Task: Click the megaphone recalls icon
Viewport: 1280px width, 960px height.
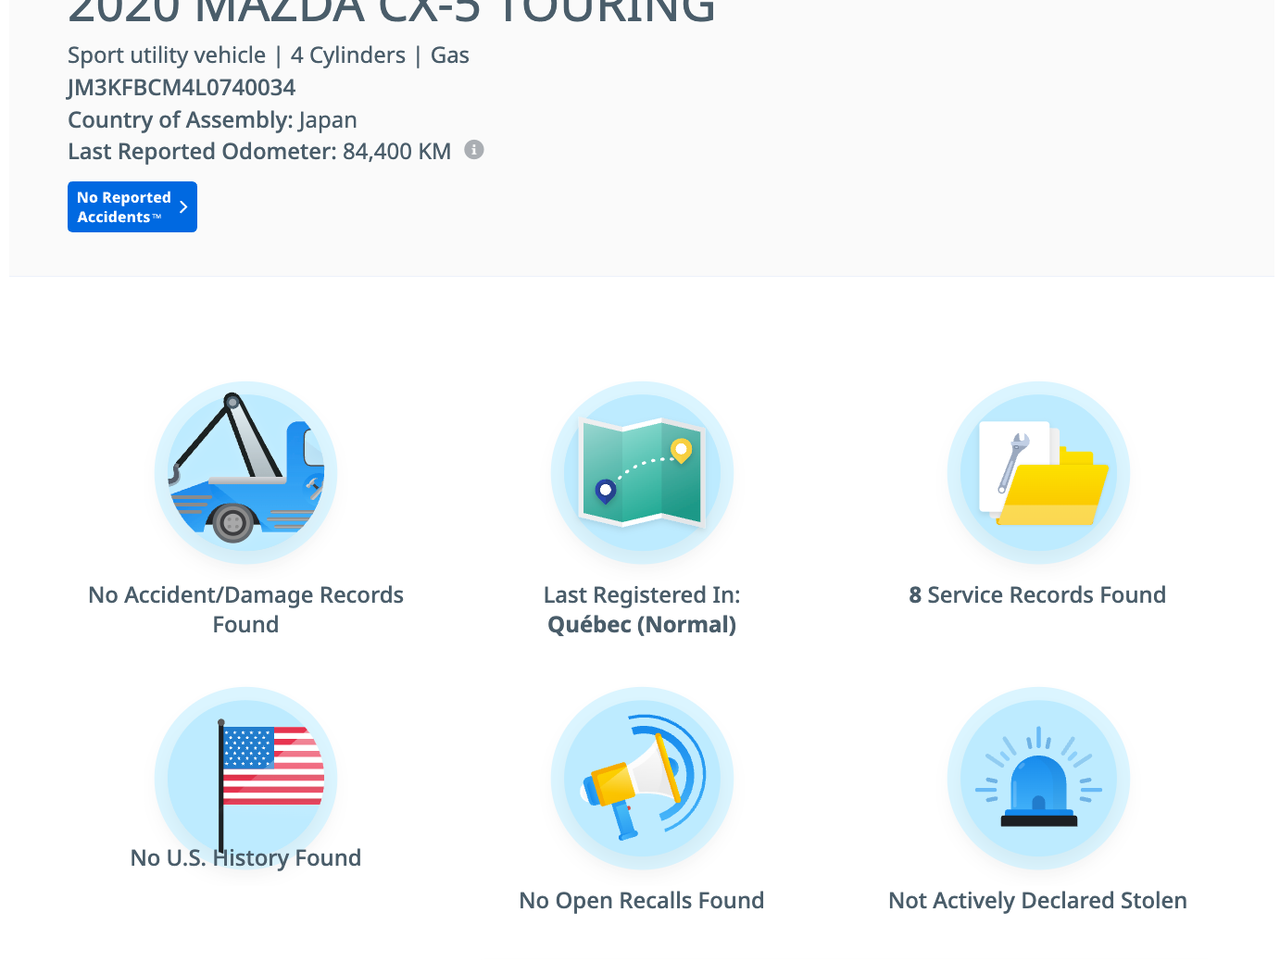Action: 642,778
